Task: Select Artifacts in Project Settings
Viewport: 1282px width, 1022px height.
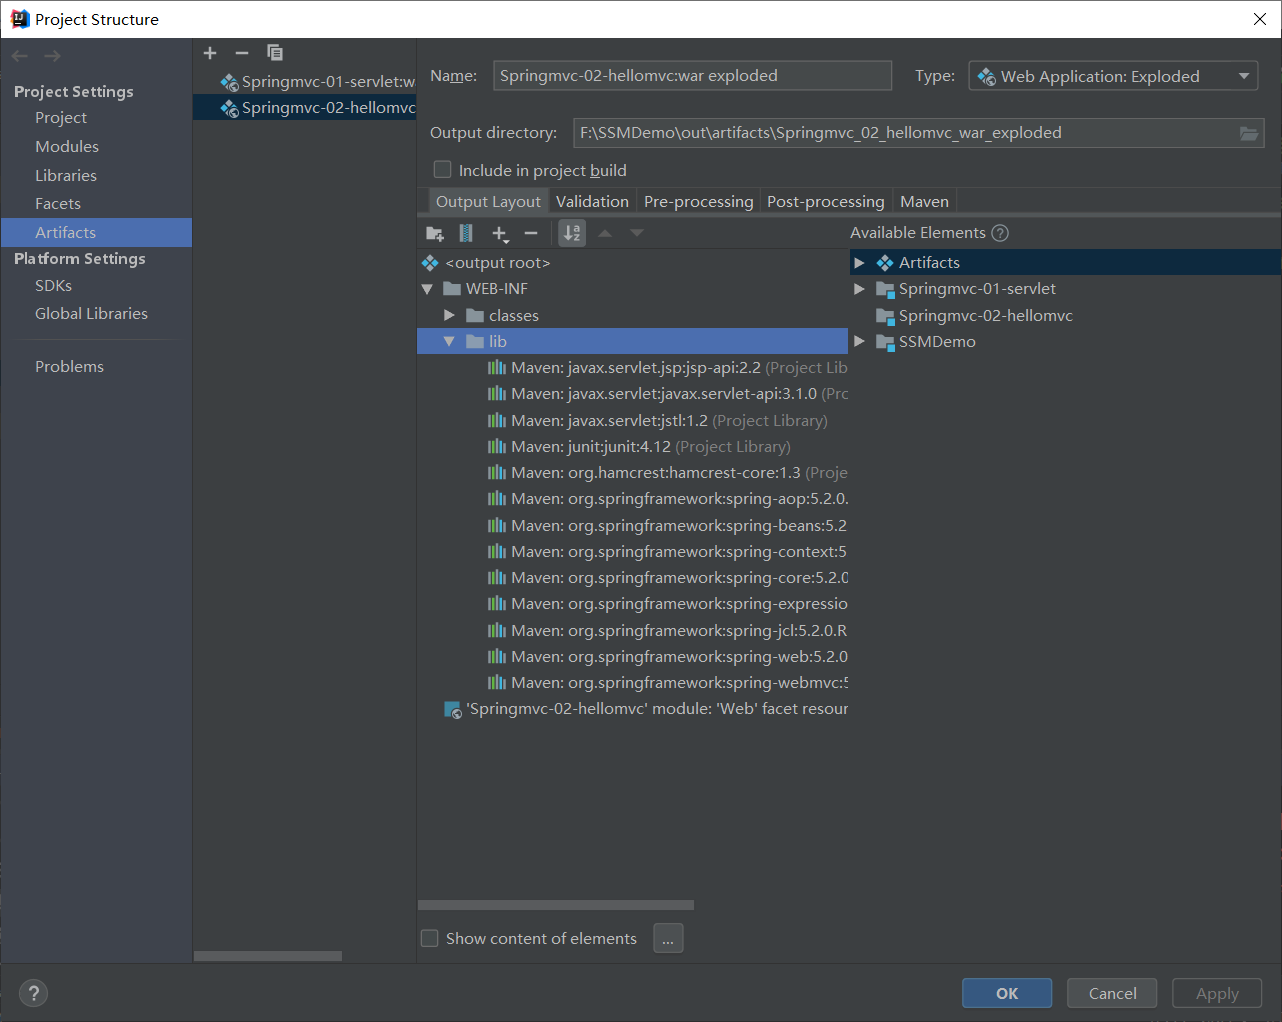Action: coord(96,232)
